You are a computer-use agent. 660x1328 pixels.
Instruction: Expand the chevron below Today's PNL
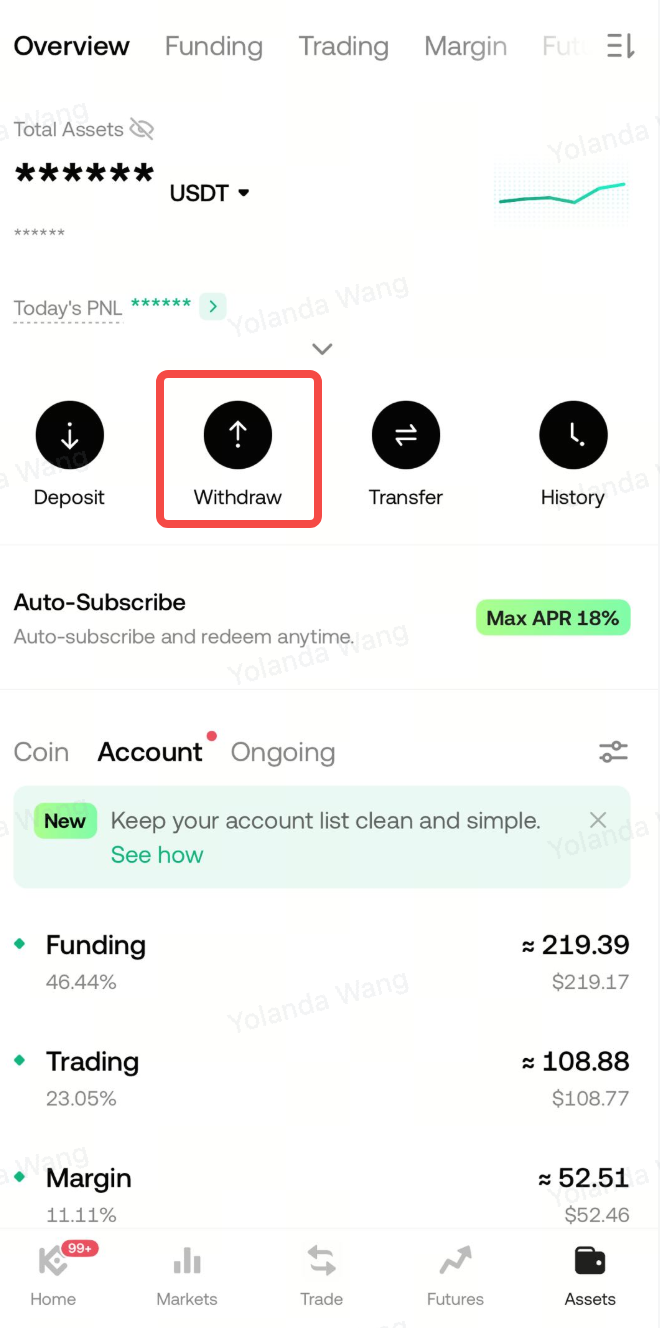(x=321, y=349)
